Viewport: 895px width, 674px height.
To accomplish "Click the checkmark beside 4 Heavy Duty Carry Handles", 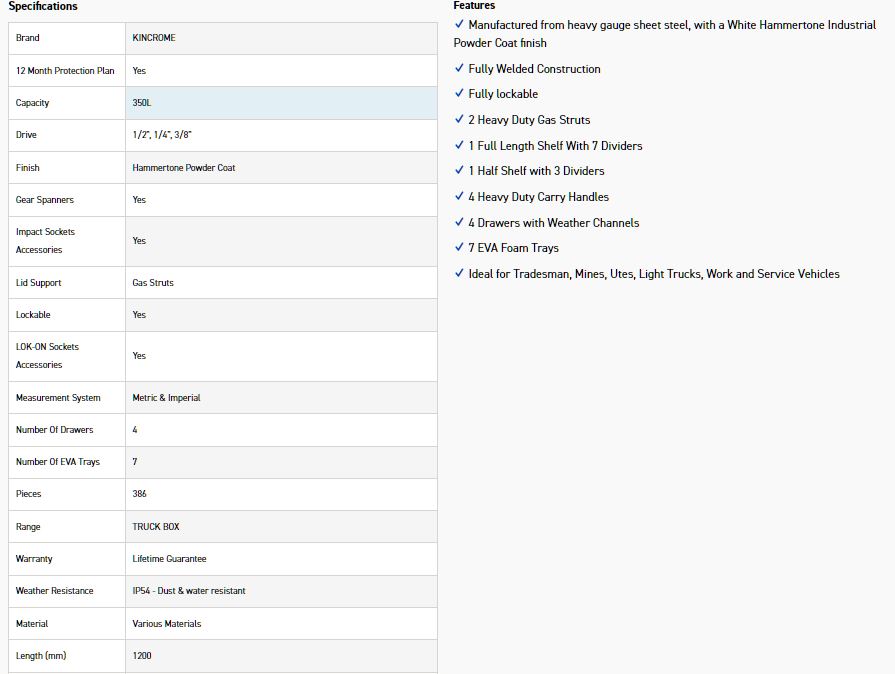I will pyautogui.click(x=459, y=196).
